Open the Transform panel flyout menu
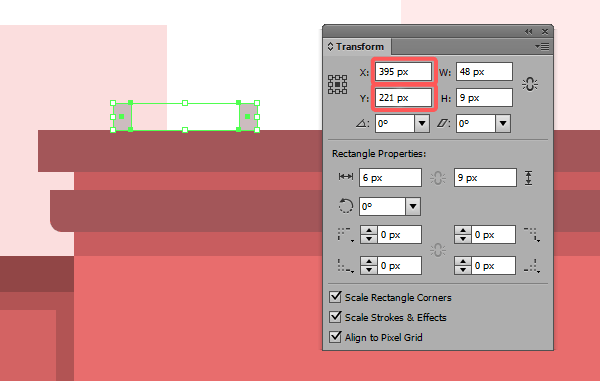600x381 pixels. click(542, 47)
